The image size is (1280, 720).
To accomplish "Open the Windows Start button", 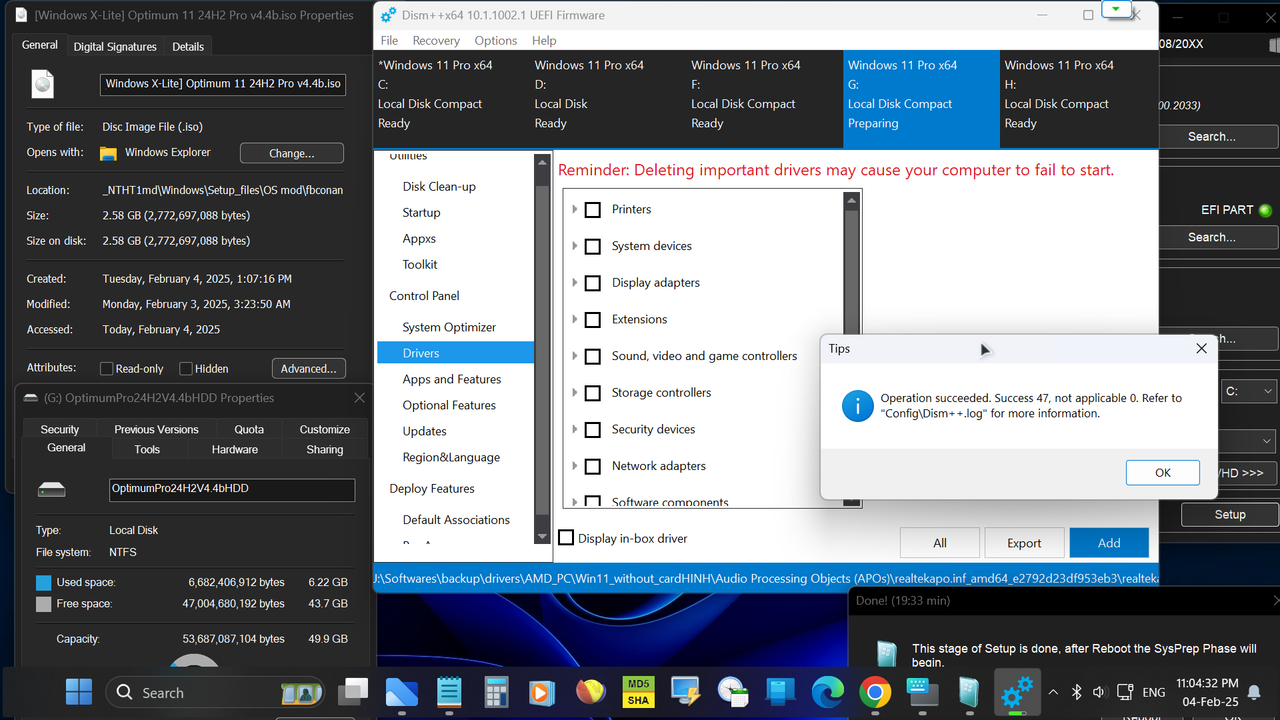I will point(78,692).
